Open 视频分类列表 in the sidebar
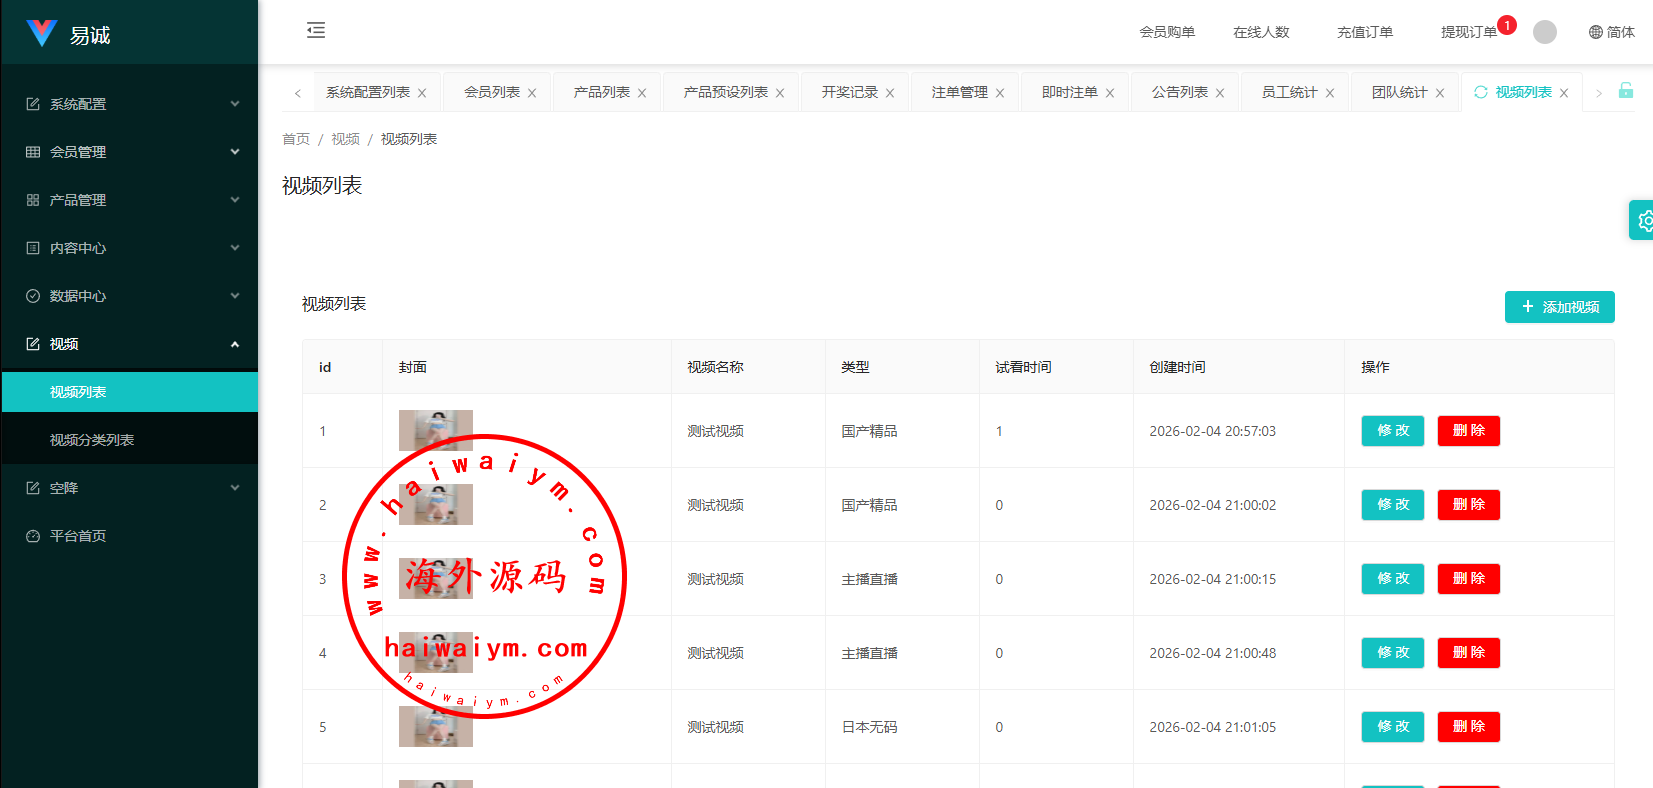 pyautogui.click(x=92, y=440)
